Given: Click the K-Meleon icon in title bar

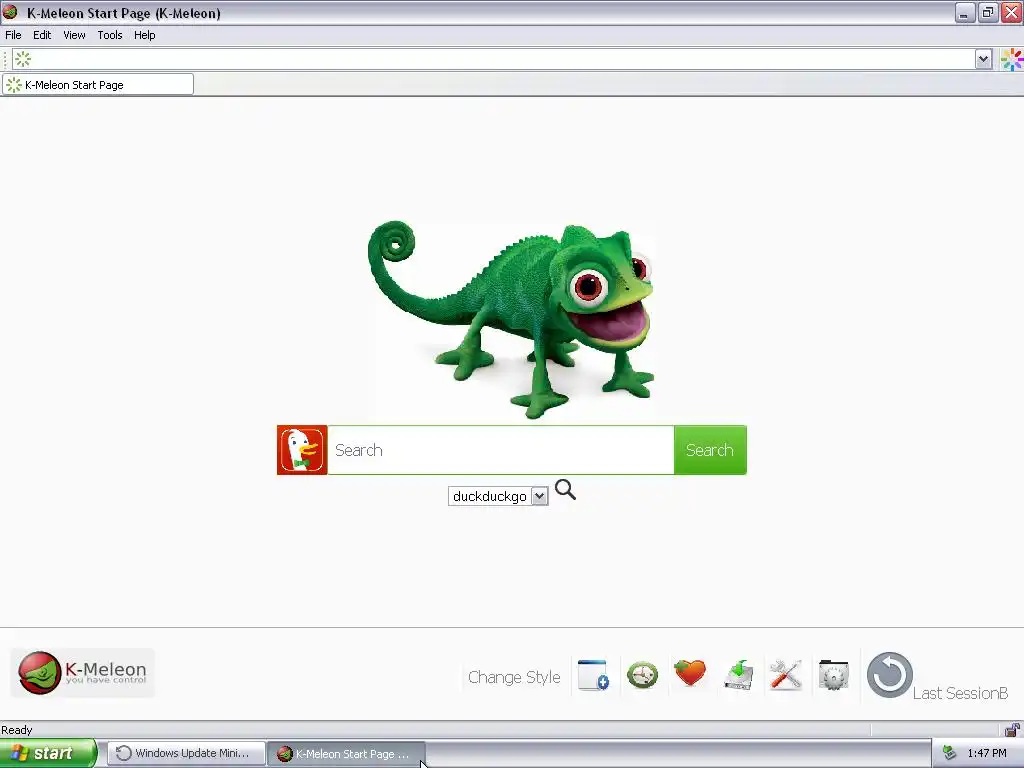Looking at the screenshot, I should point(10,12).
